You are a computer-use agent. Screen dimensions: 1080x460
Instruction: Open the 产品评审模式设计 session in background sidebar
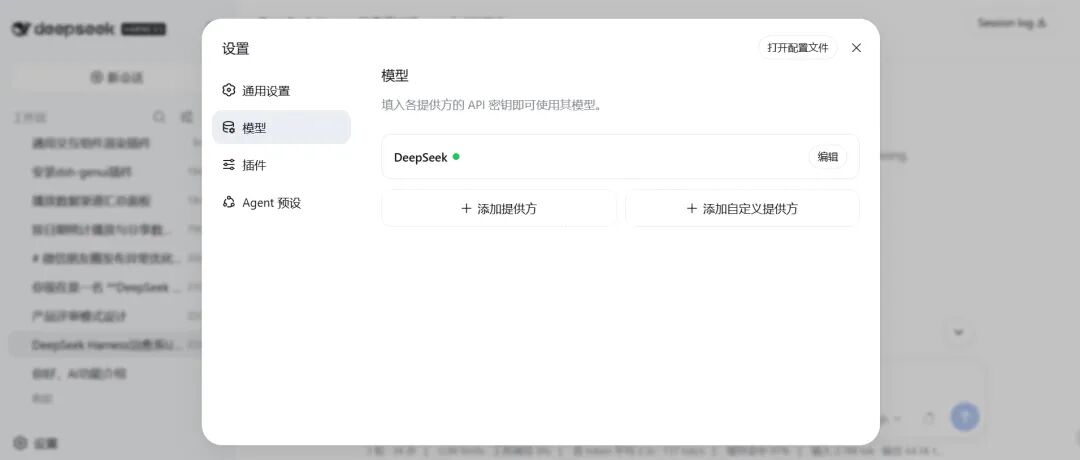79,316
